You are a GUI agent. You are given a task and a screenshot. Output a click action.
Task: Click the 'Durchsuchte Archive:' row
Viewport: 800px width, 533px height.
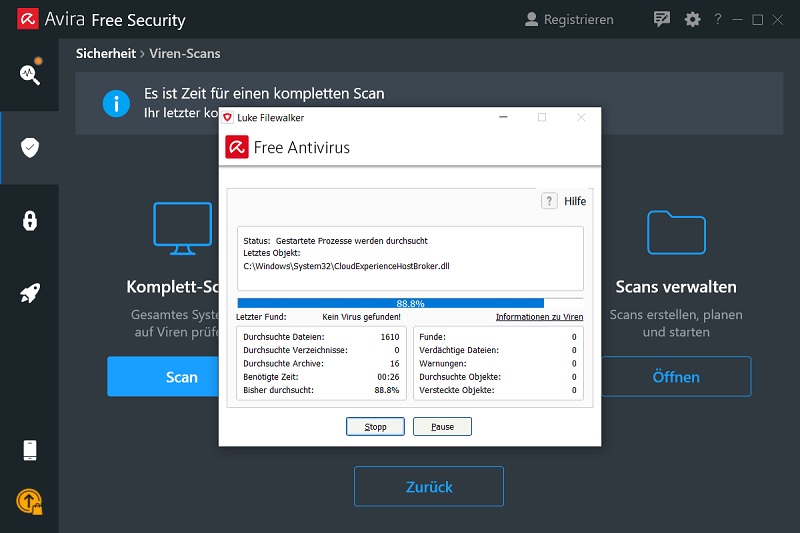point(321,364)
